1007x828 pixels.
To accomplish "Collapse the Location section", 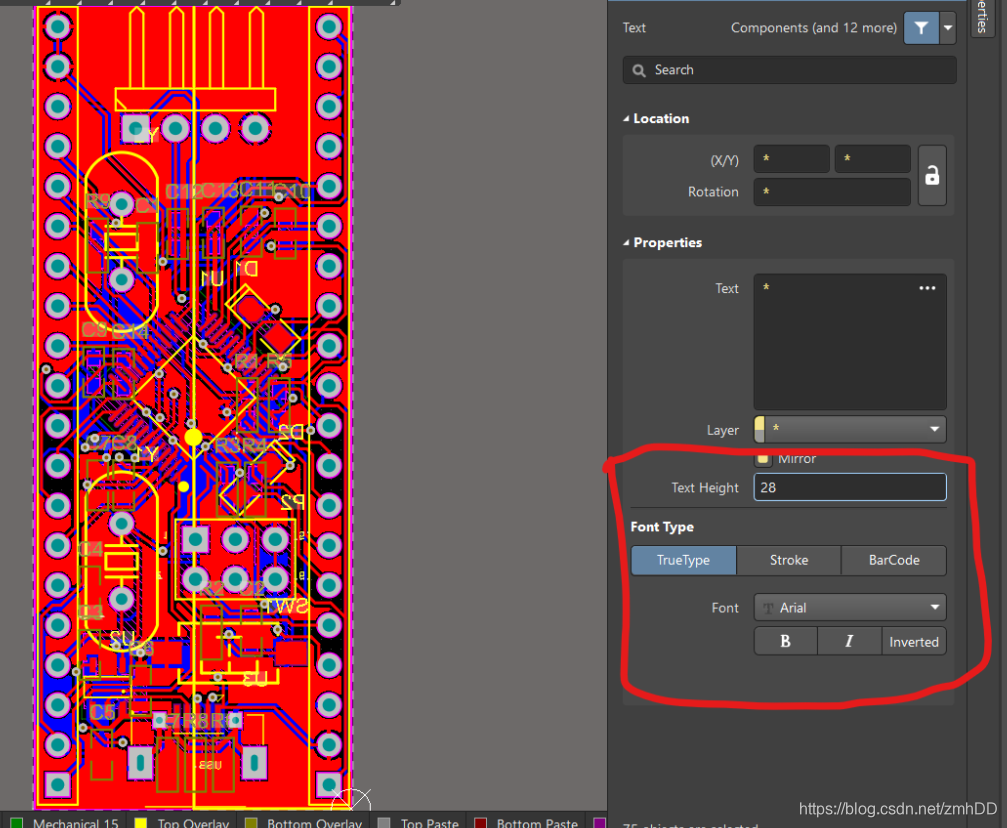I will [x=627, y=119].
